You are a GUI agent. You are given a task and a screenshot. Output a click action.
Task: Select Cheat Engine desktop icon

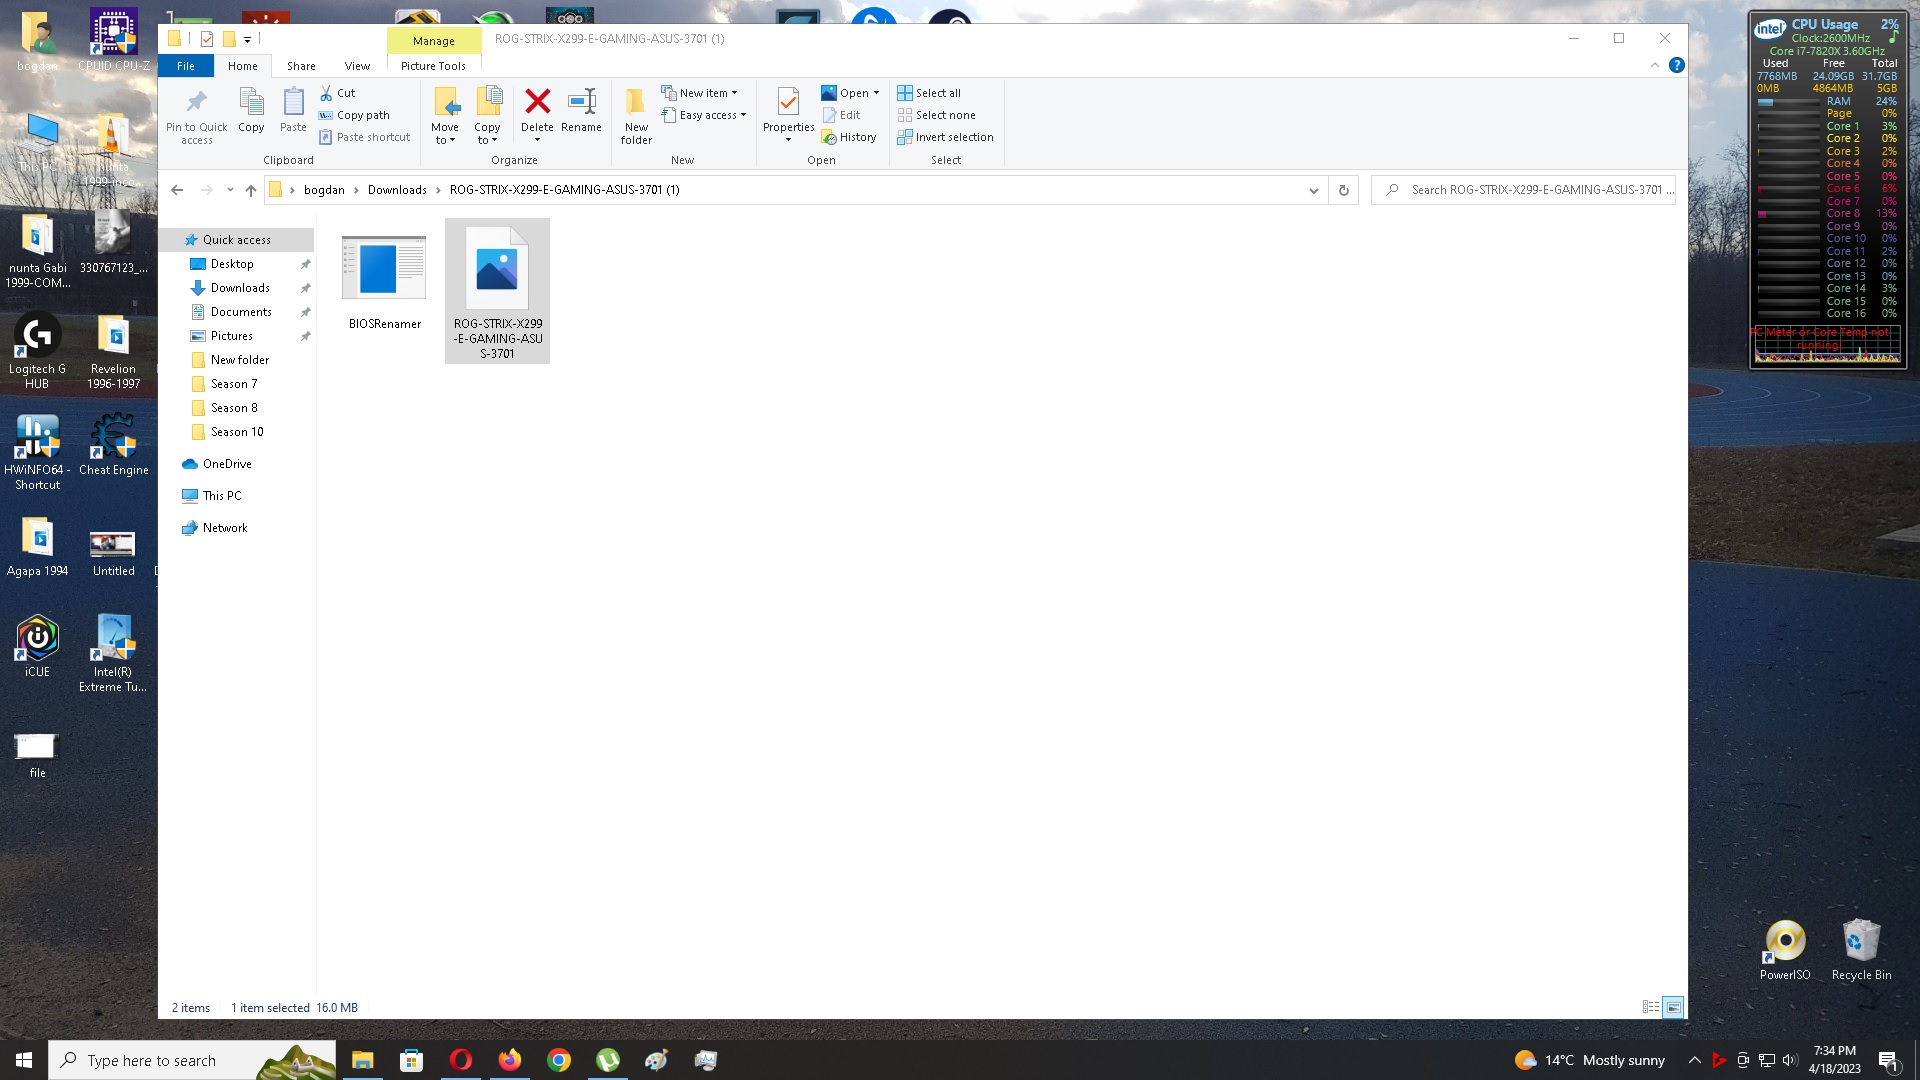tap(113, 446)
